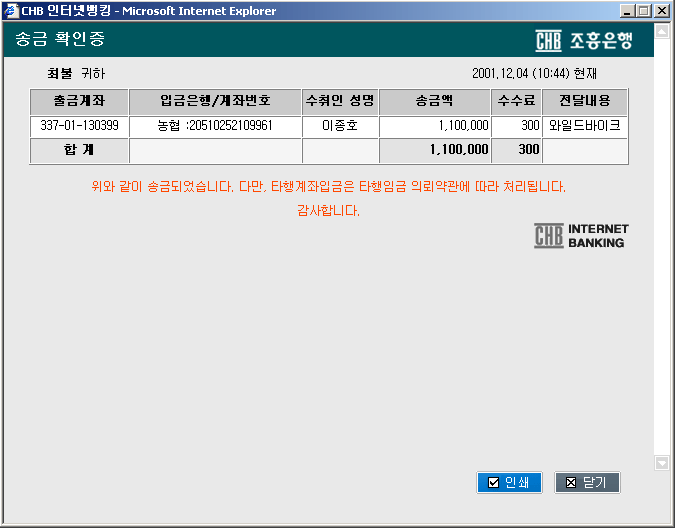Select recipient name 이종호

click(x=340, y=126)
